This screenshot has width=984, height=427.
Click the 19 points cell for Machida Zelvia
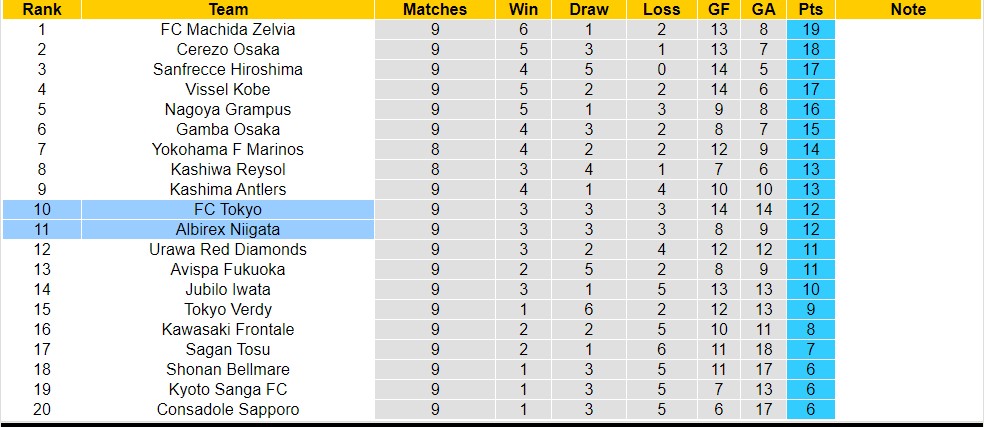[810, 30]
